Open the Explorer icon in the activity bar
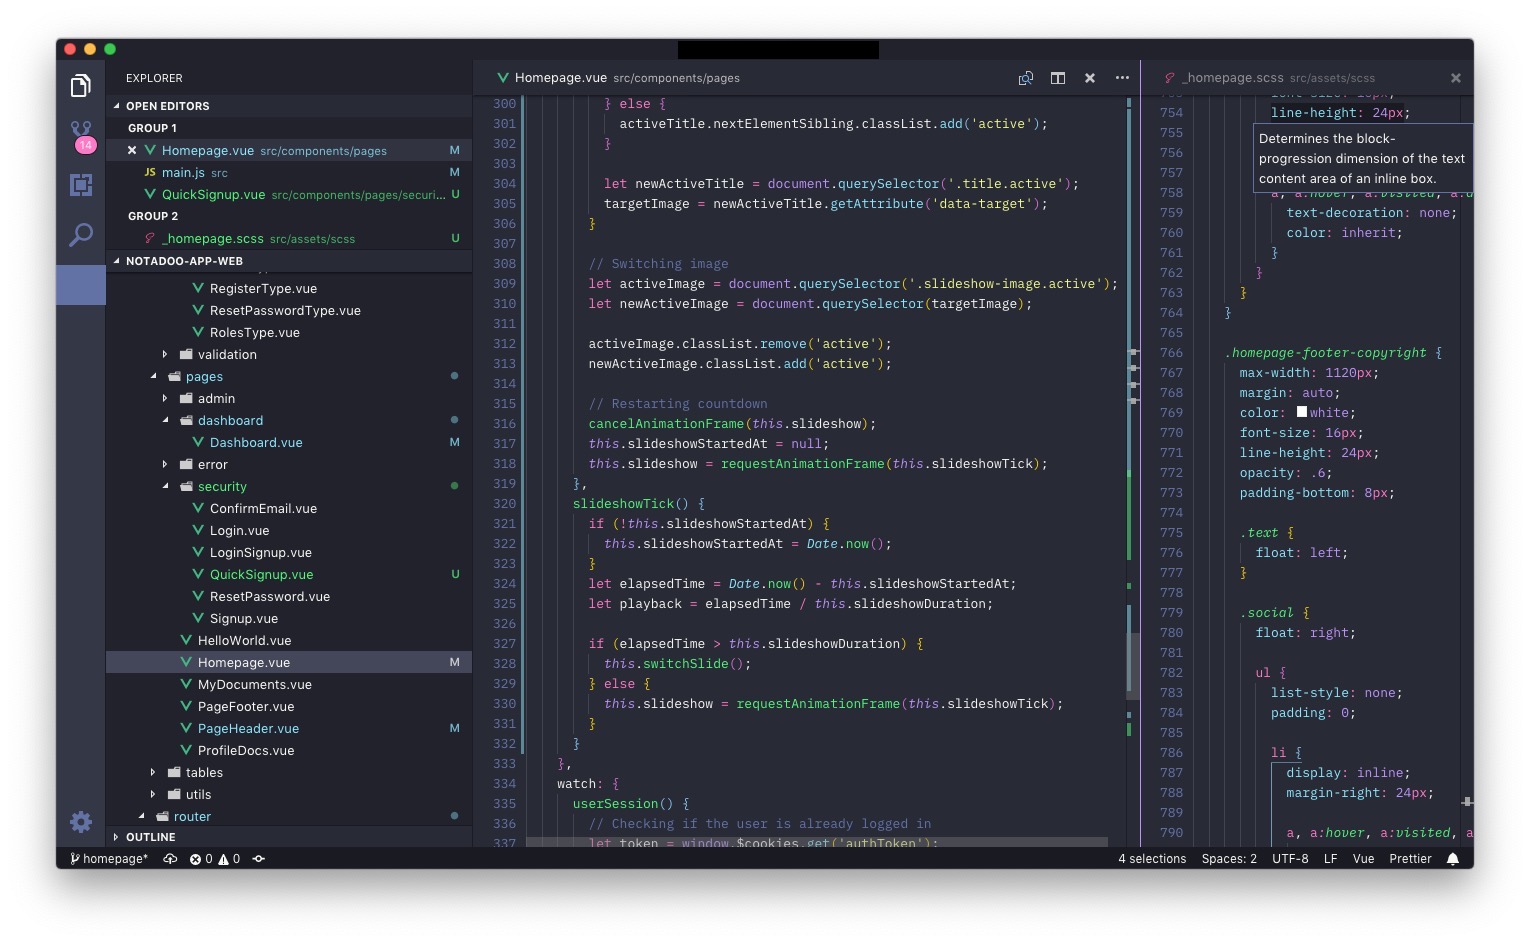1530x943 pixels. pyautogui.click(x=81, y=85)
